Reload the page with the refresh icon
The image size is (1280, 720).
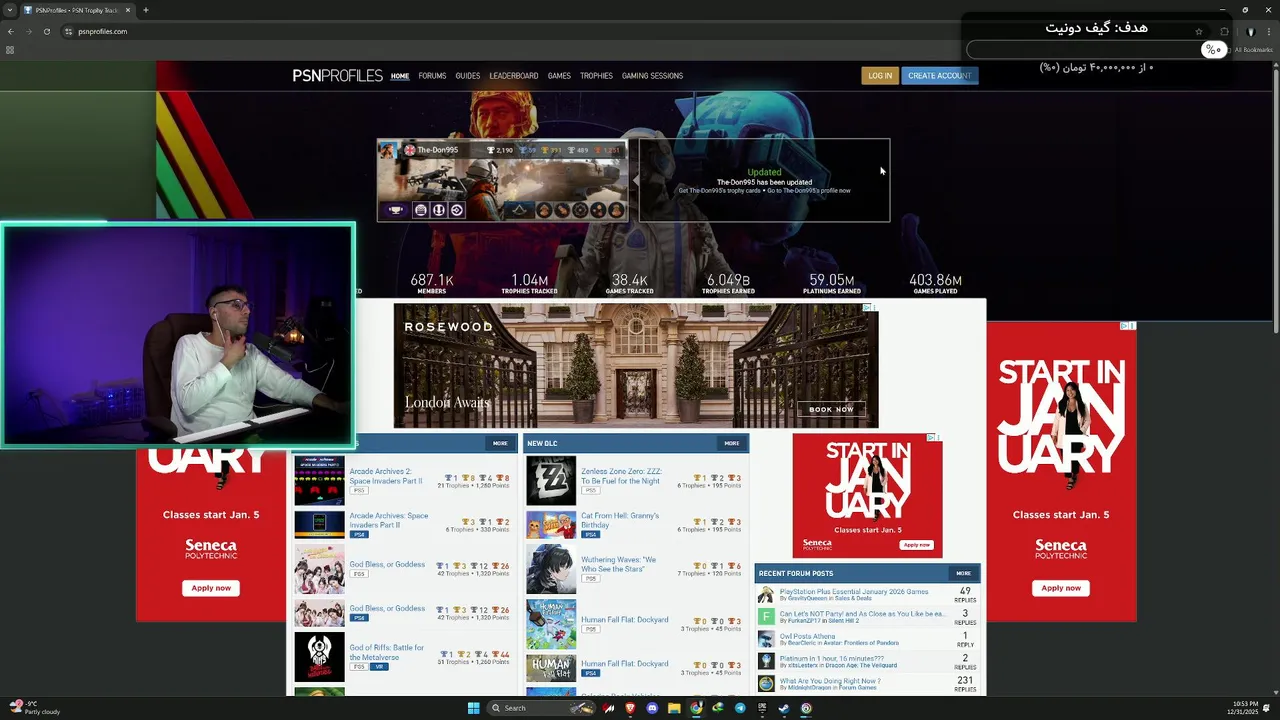(x=46, y=31)
